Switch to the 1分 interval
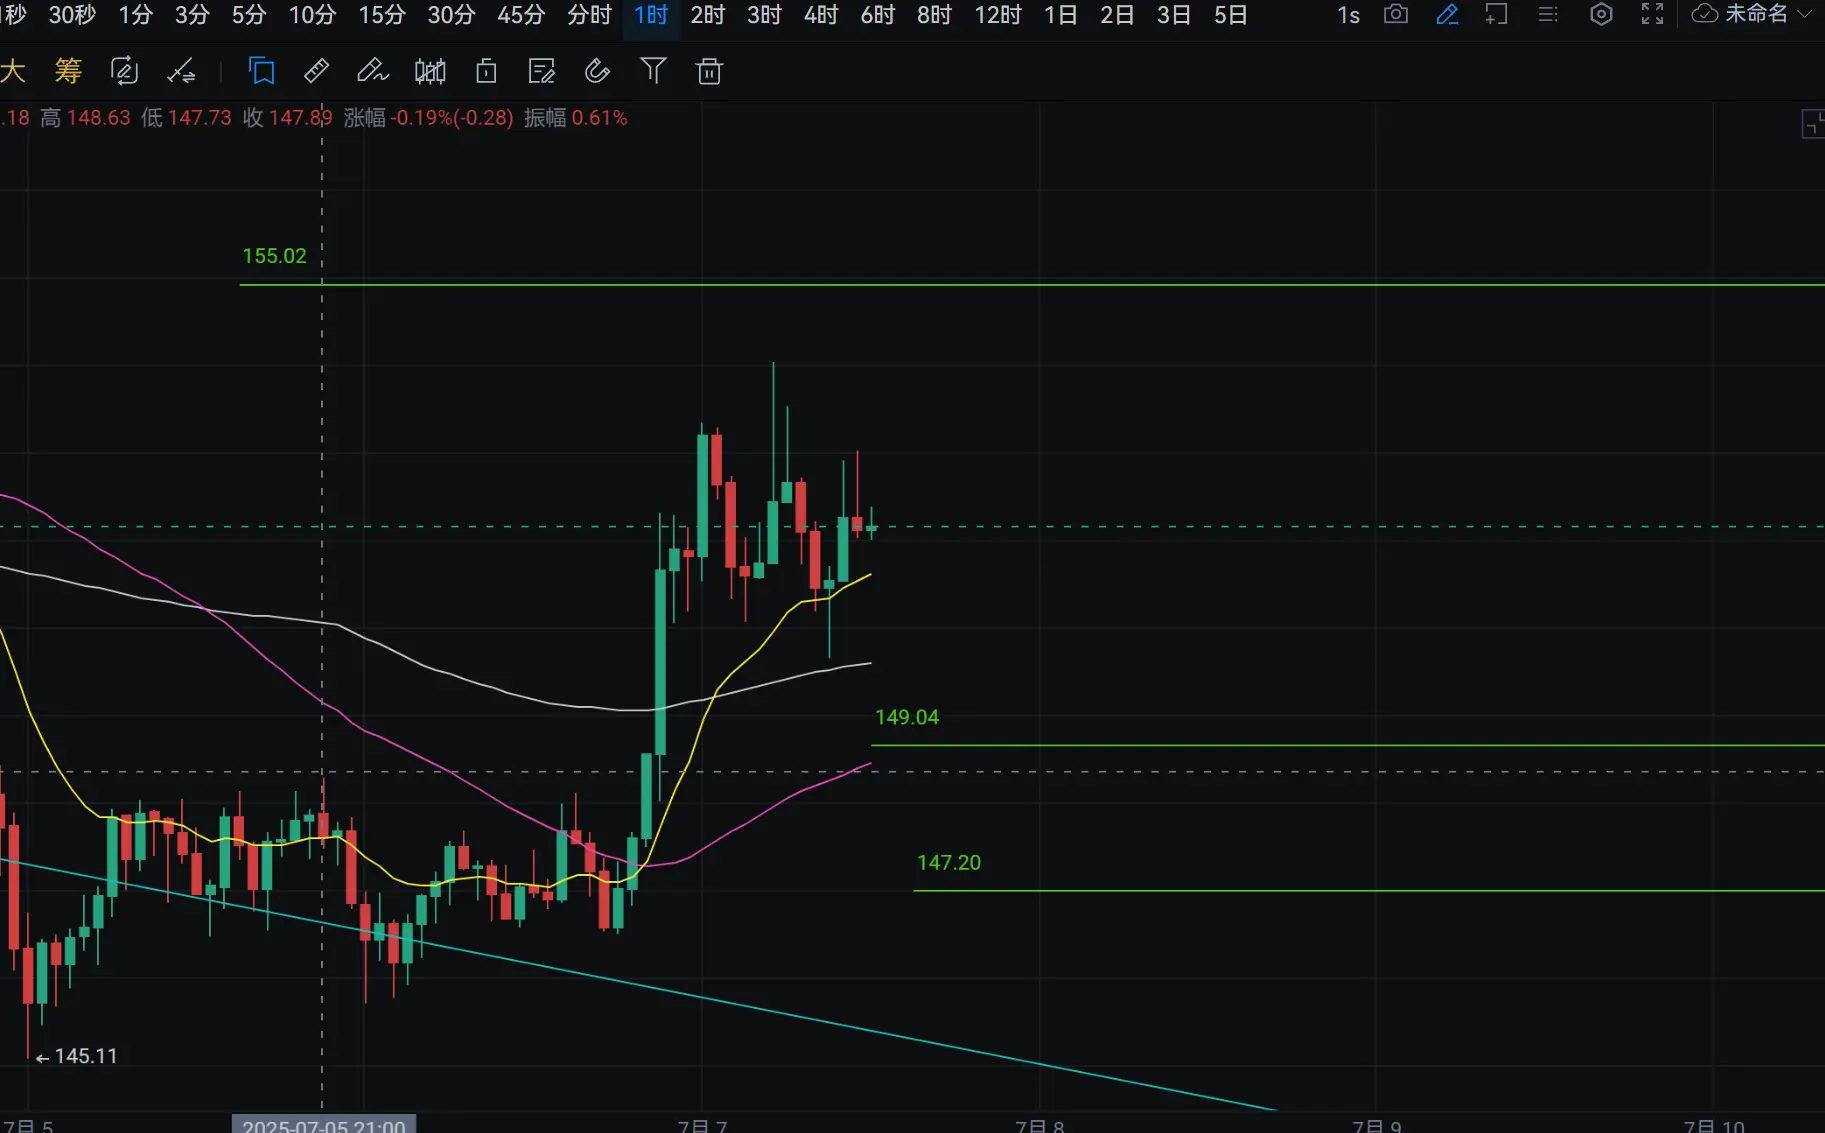Viewport: 1825px width, 1133px height. point(135,15)
